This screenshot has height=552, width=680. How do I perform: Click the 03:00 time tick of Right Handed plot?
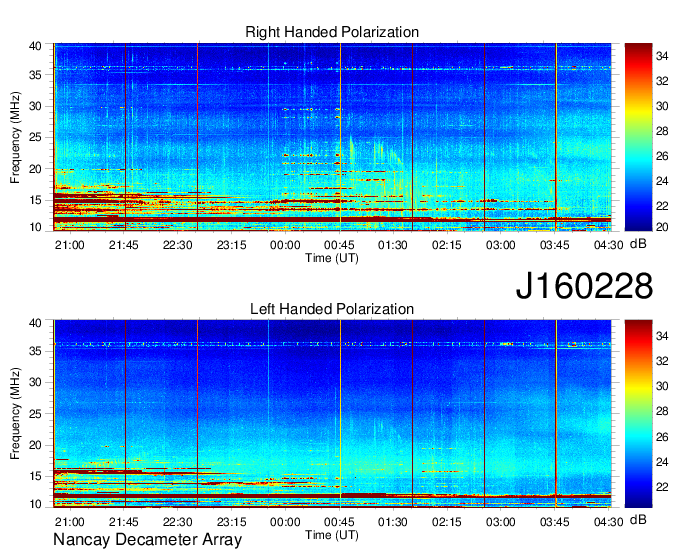point(500,245)
